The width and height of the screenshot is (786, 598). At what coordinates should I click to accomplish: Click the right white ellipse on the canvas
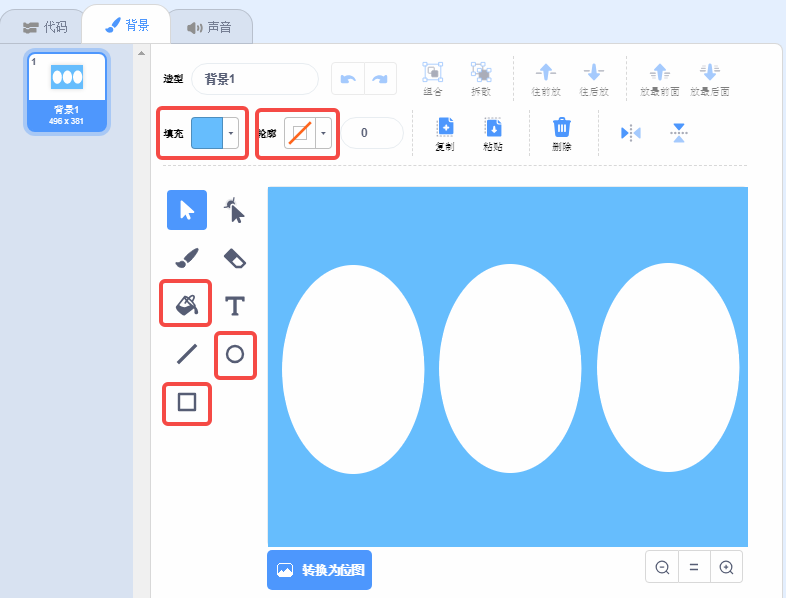(668, 367)
